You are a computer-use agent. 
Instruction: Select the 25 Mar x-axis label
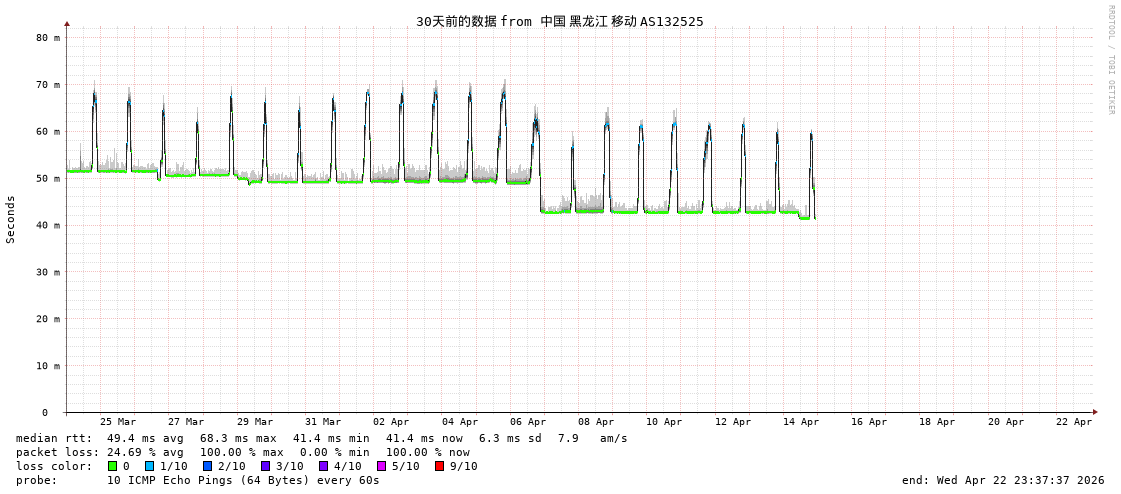click(118, 422)
